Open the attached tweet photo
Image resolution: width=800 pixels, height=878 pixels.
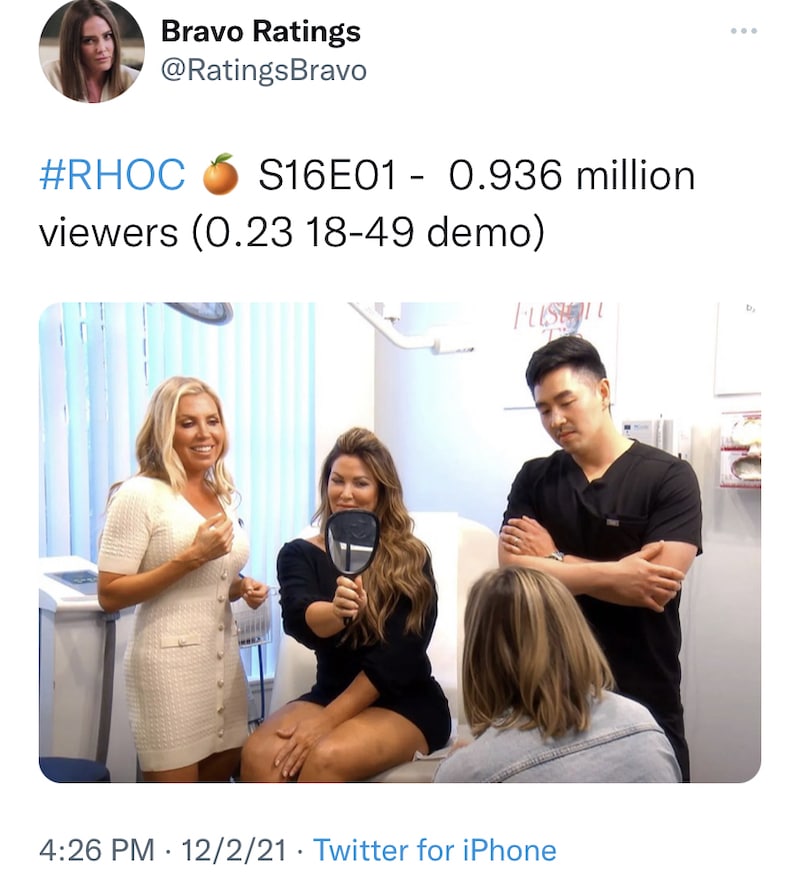click(400, 542)
